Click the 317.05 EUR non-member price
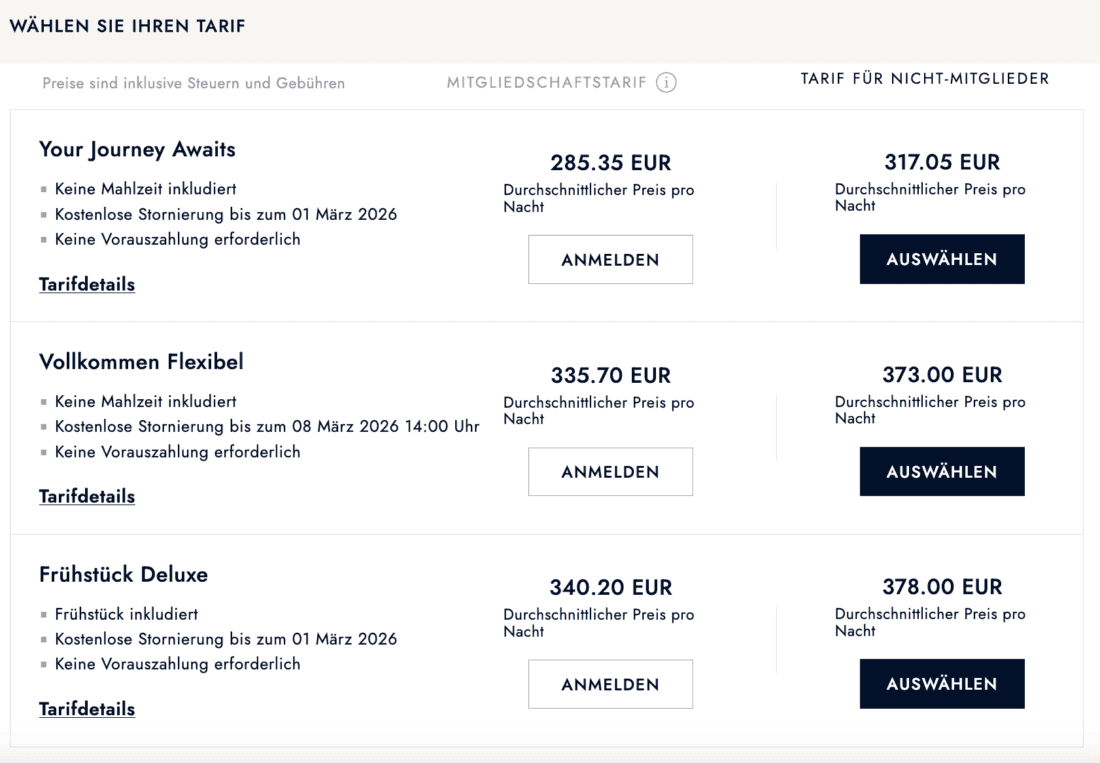 pyautogui.click(x=942, y=162)
